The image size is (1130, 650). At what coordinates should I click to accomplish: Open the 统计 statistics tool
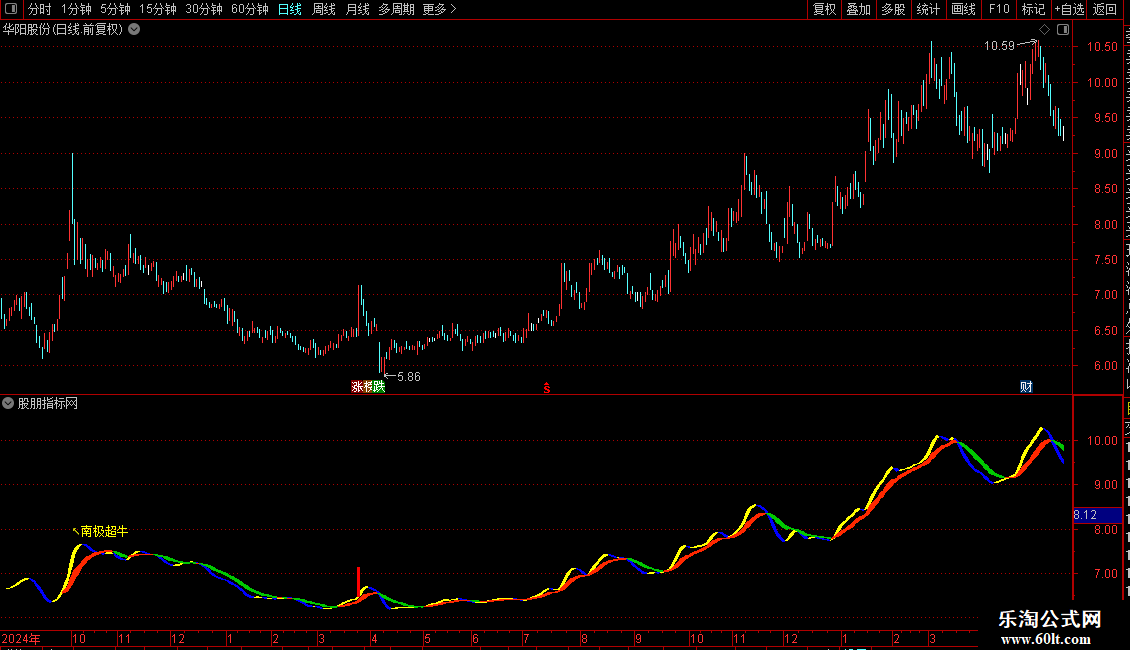pyautogui.click(x=927, y=9)
